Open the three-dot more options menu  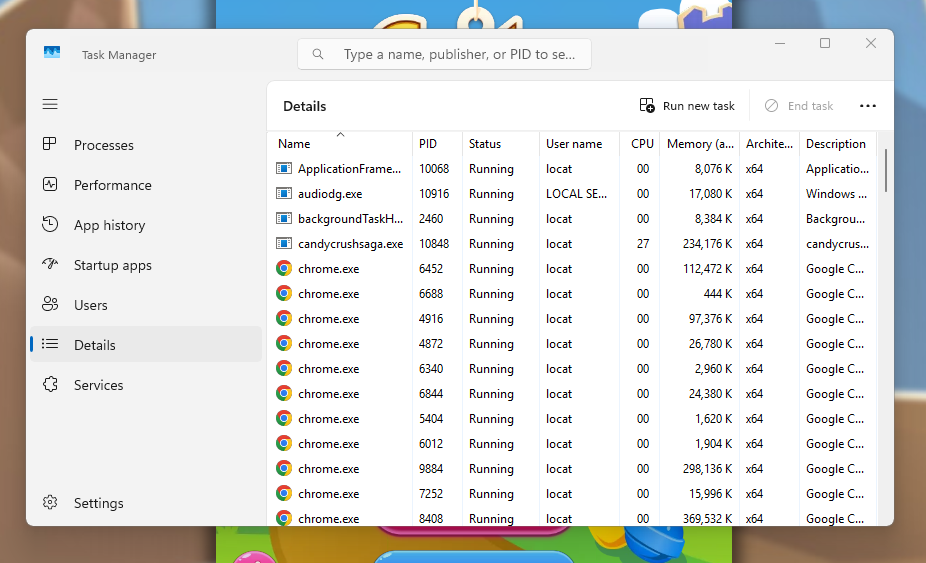point(868,106)
